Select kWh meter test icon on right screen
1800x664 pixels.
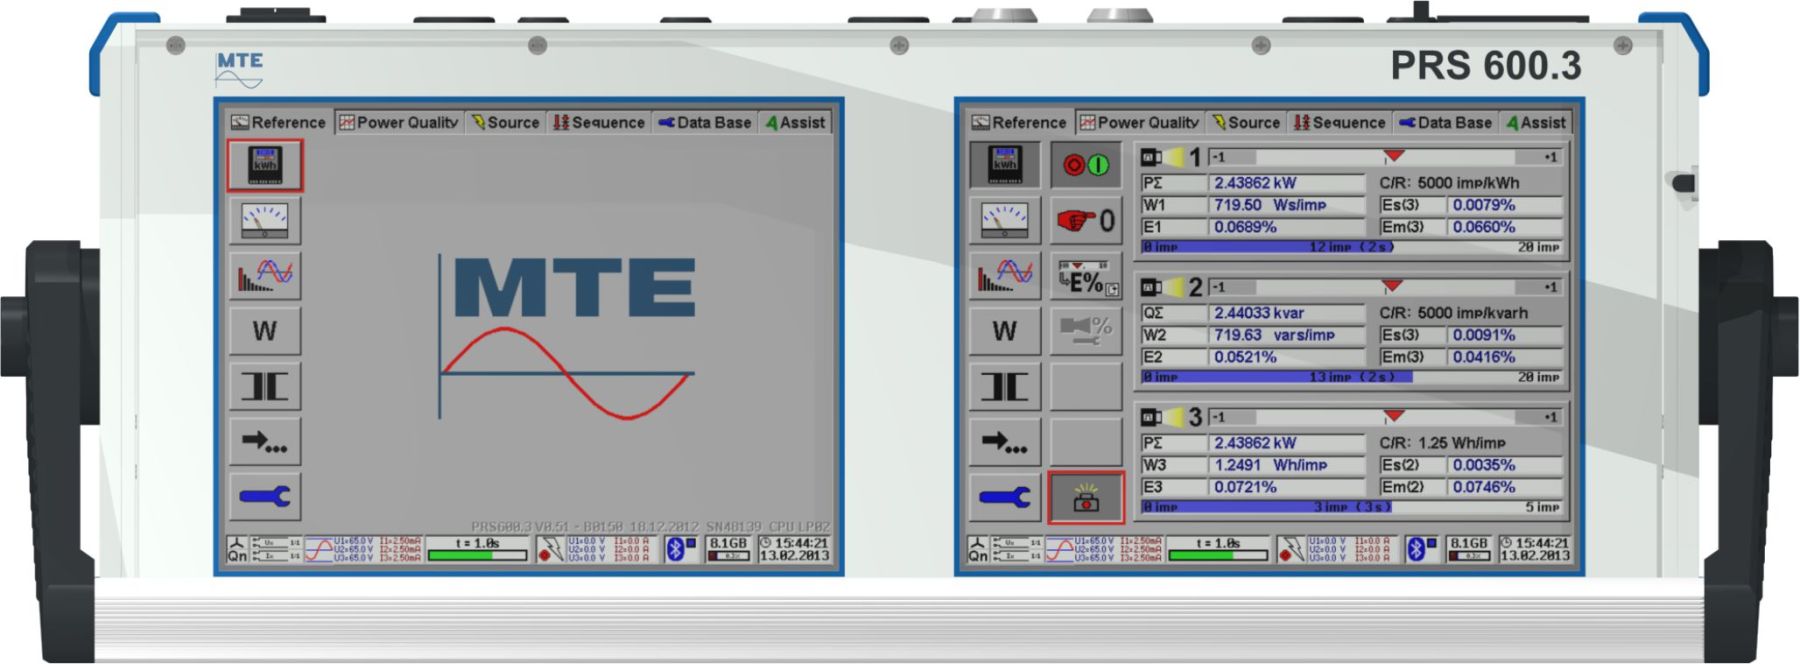coord(1005,165)
